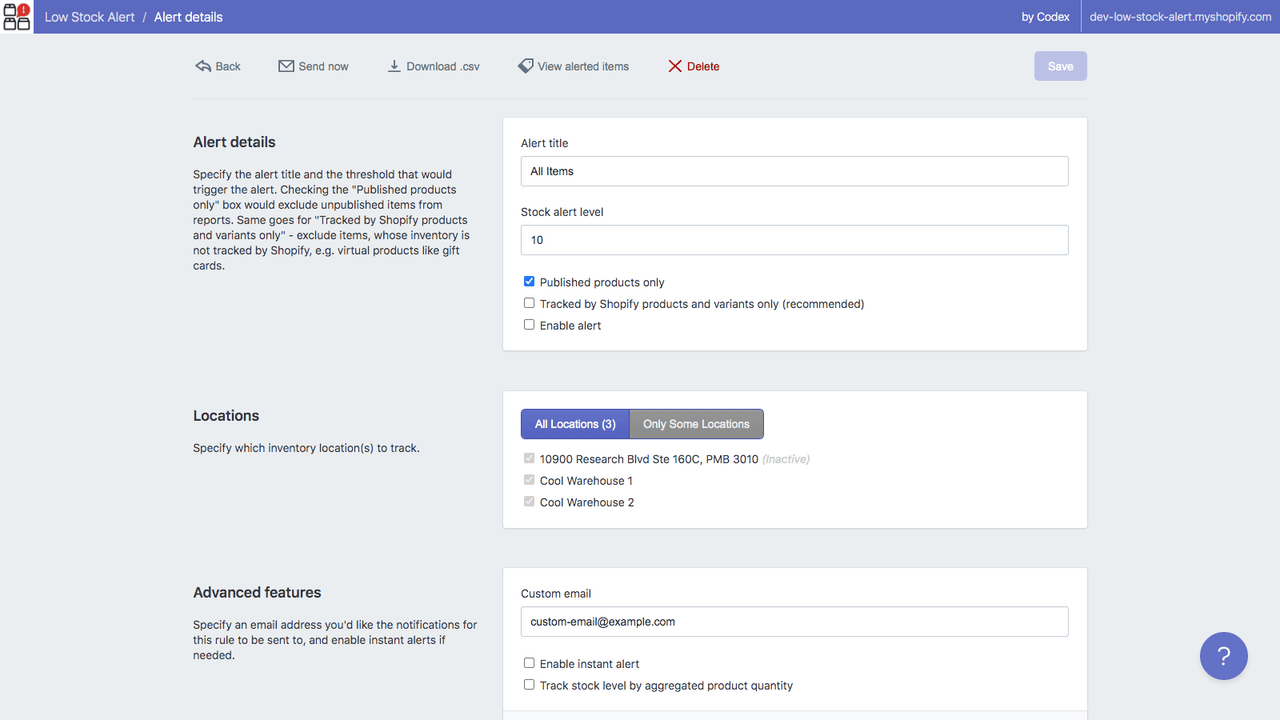Toggle the 10900 Research Blvd location checkbox
Viewport: 1280px width, 720px height.
[x=529, y=459]
